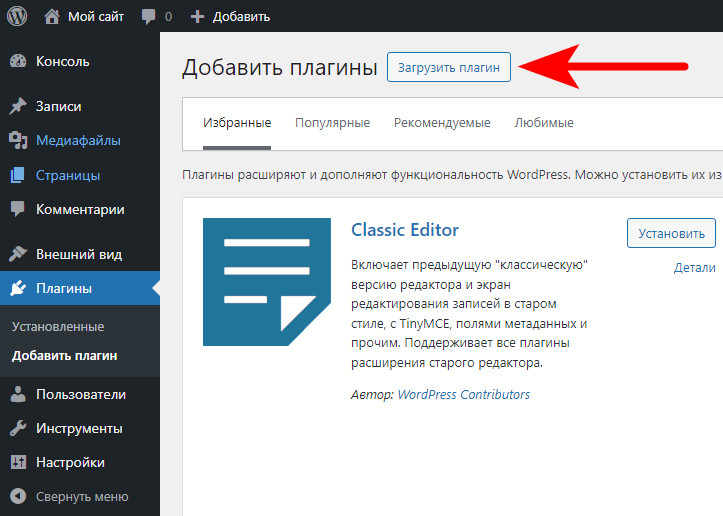This screenshot has width=723, height=516.
Task: Click the home icon beside Мой сайт
Action: [52, 17]
